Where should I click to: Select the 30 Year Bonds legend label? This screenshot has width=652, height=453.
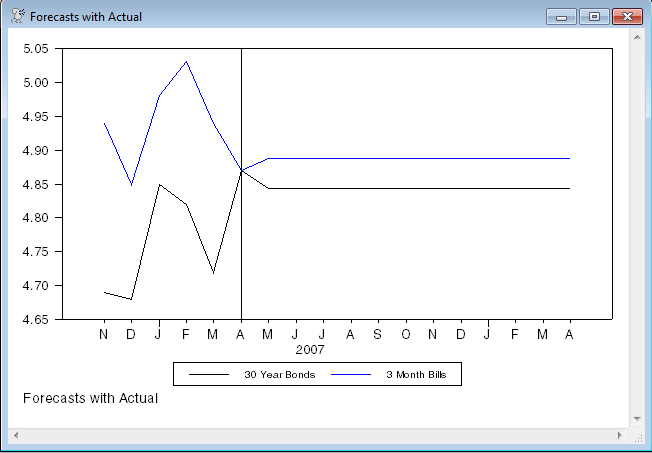click(x=279, y=375)
